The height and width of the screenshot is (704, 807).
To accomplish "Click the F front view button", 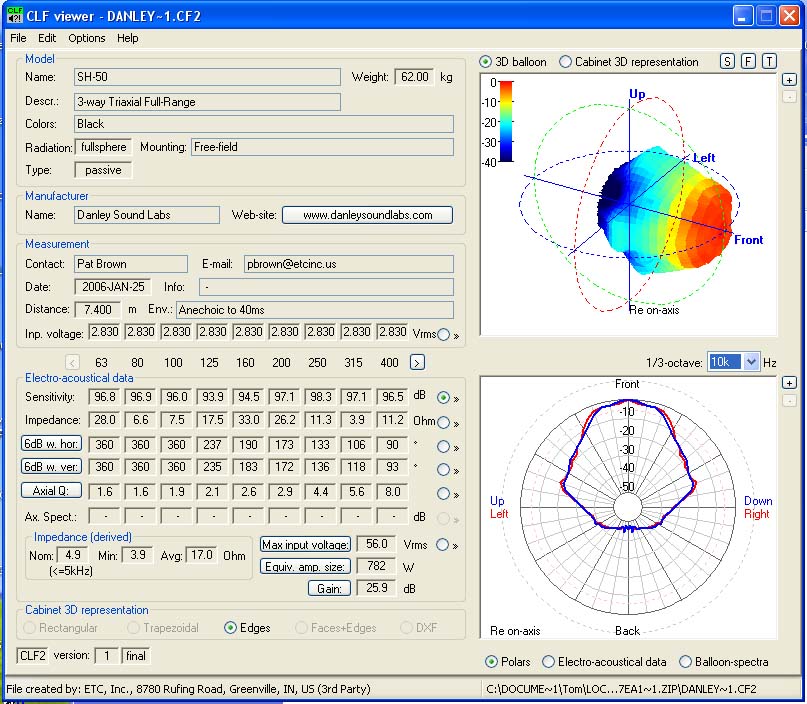I will pyautogui.click(x=748, y=62).
